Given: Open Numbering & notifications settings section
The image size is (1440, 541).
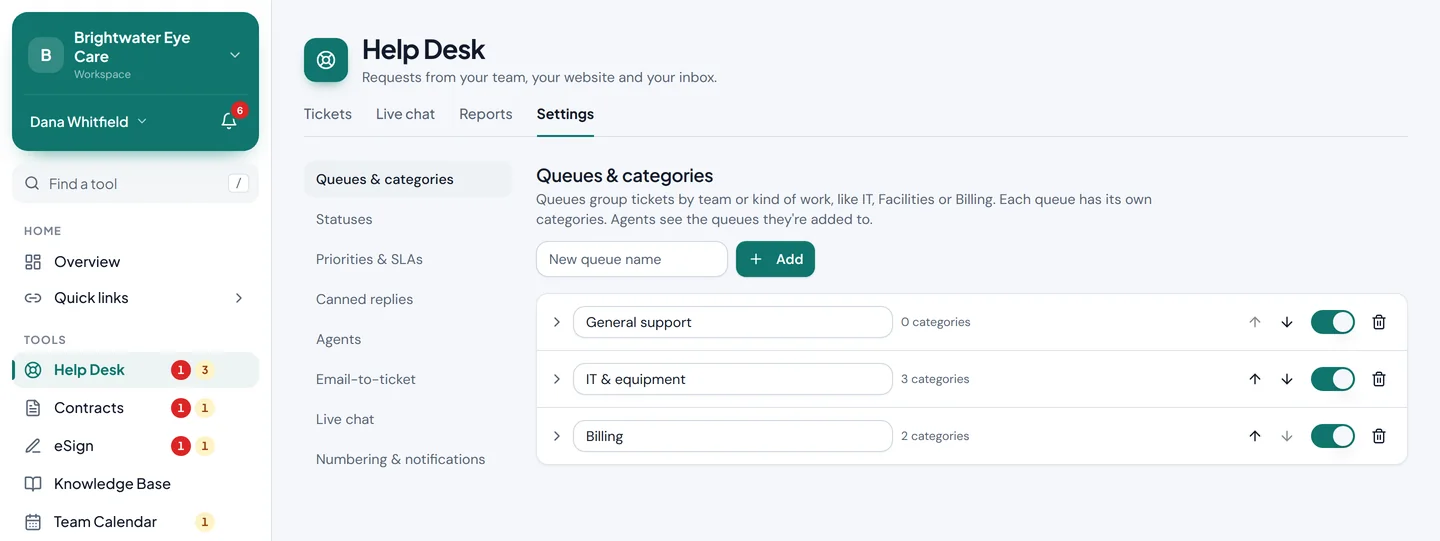Looking at the screenshot, I should [x=408, y=459].
